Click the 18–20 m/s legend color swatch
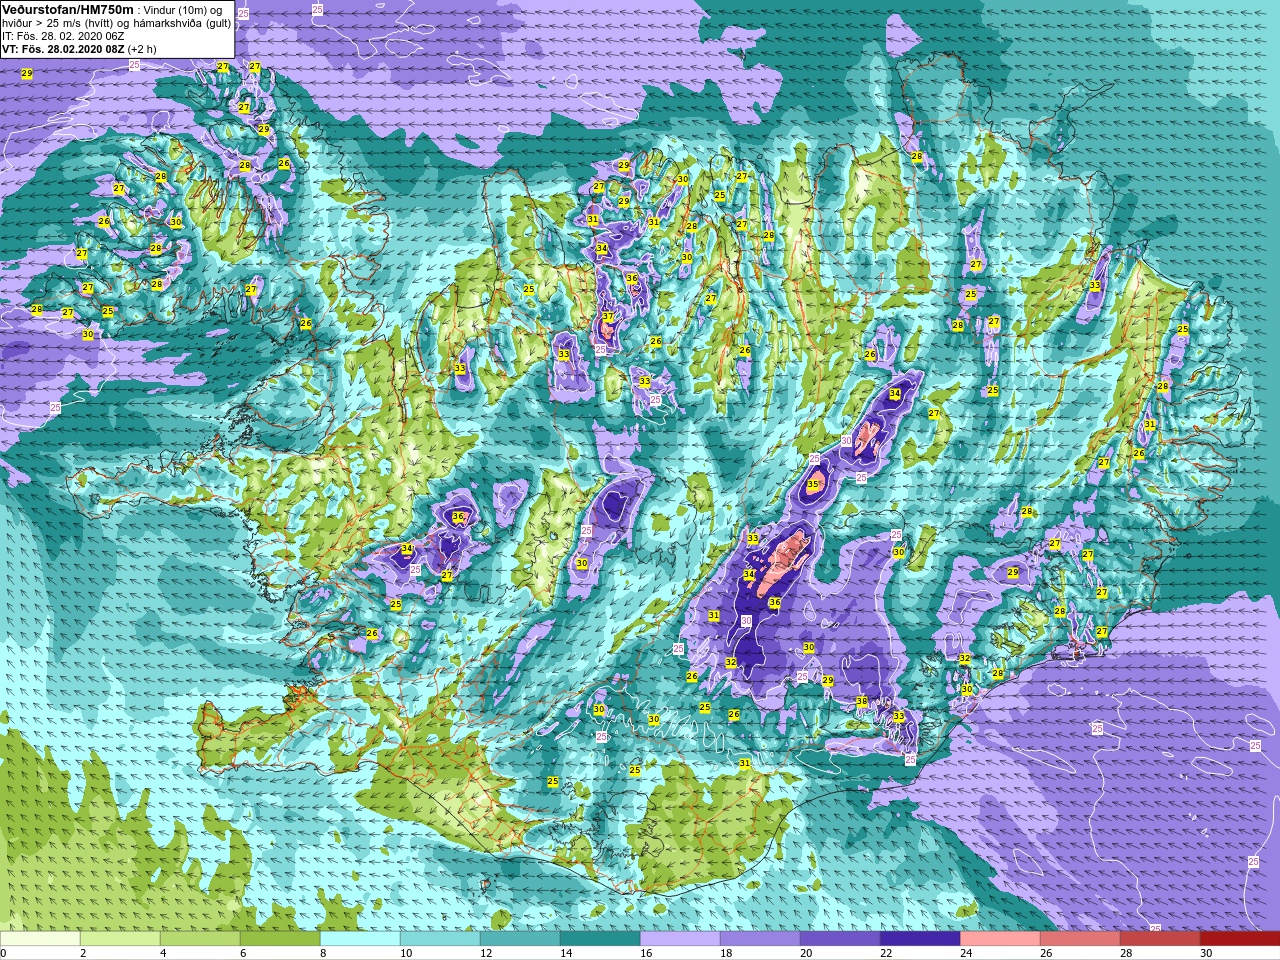1280x960 pixels. click(x=760, y=938)
